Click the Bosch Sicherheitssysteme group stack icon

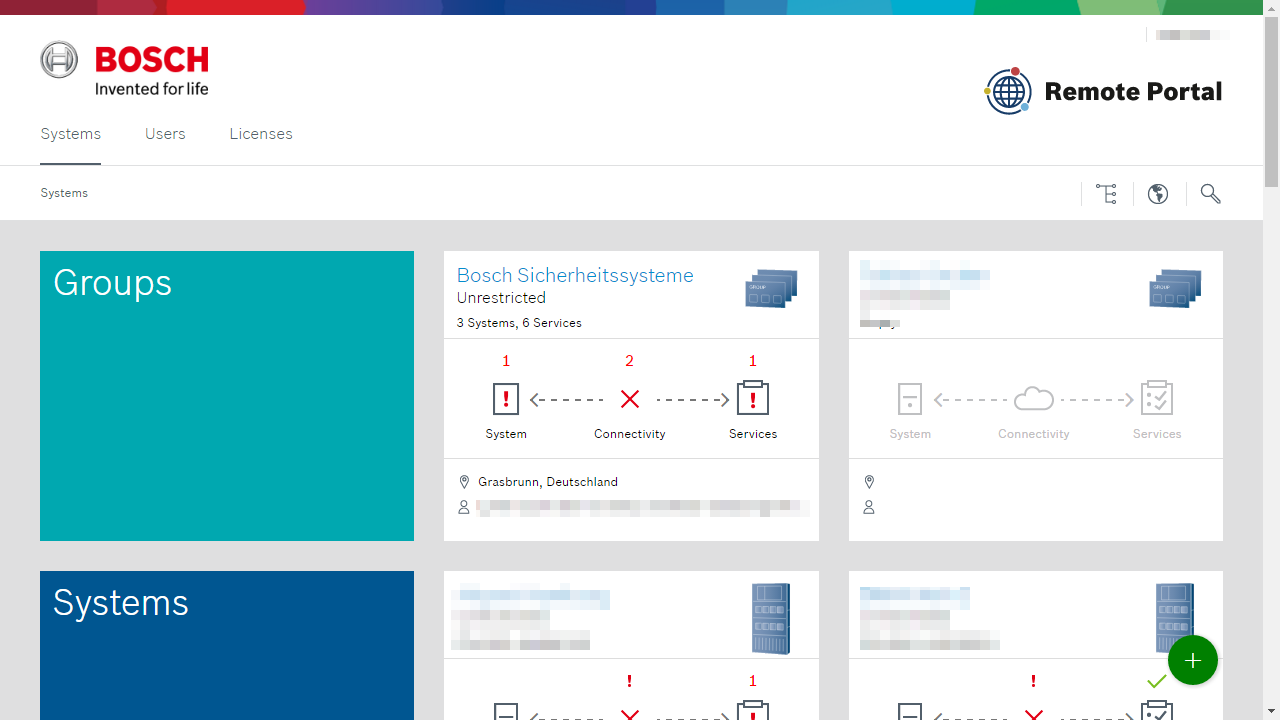click(x=771, y=289)
